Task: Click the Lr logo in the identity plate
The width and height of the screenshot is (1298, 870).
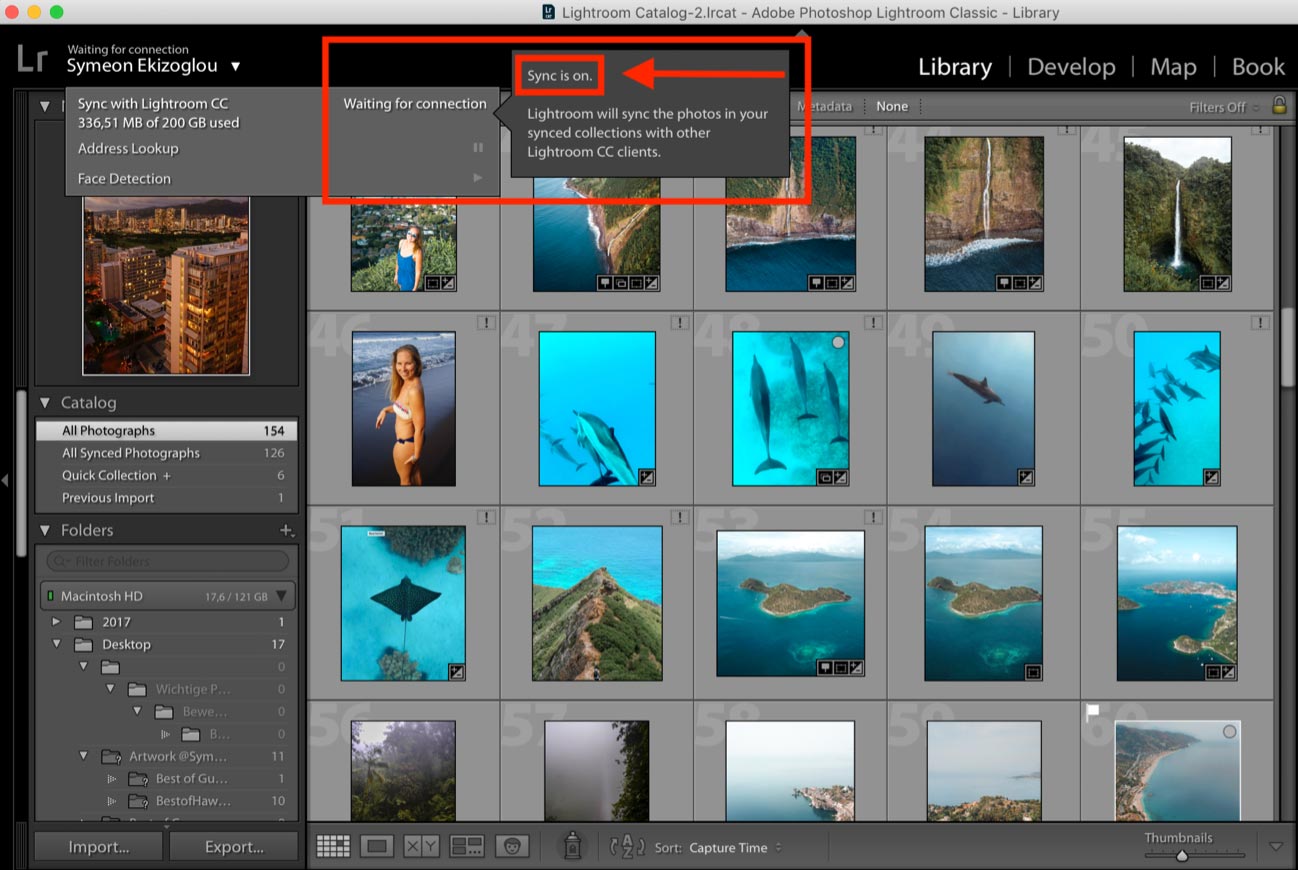Action: point(31,58)
